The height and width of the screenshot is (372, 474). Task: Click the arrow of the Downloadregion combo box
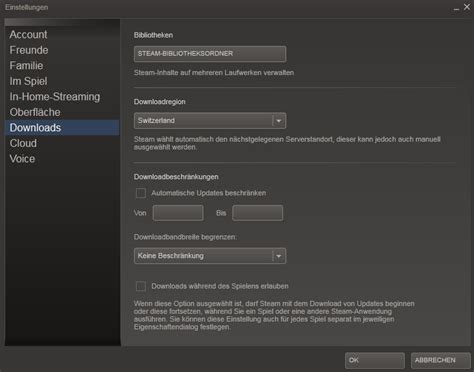click(279, 121)
